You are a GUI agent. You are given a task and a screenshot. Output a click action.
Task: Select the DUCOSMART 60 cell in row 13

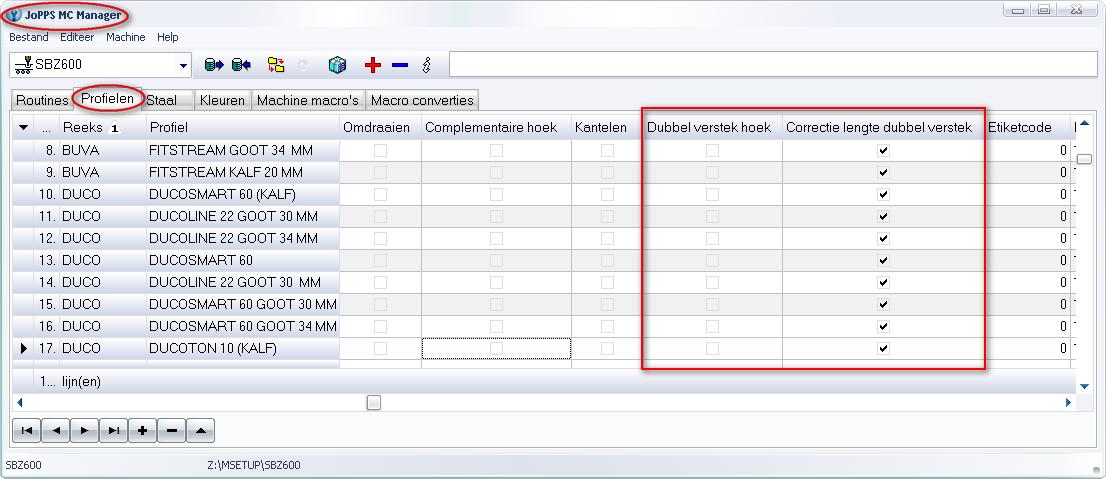(242, 260)
